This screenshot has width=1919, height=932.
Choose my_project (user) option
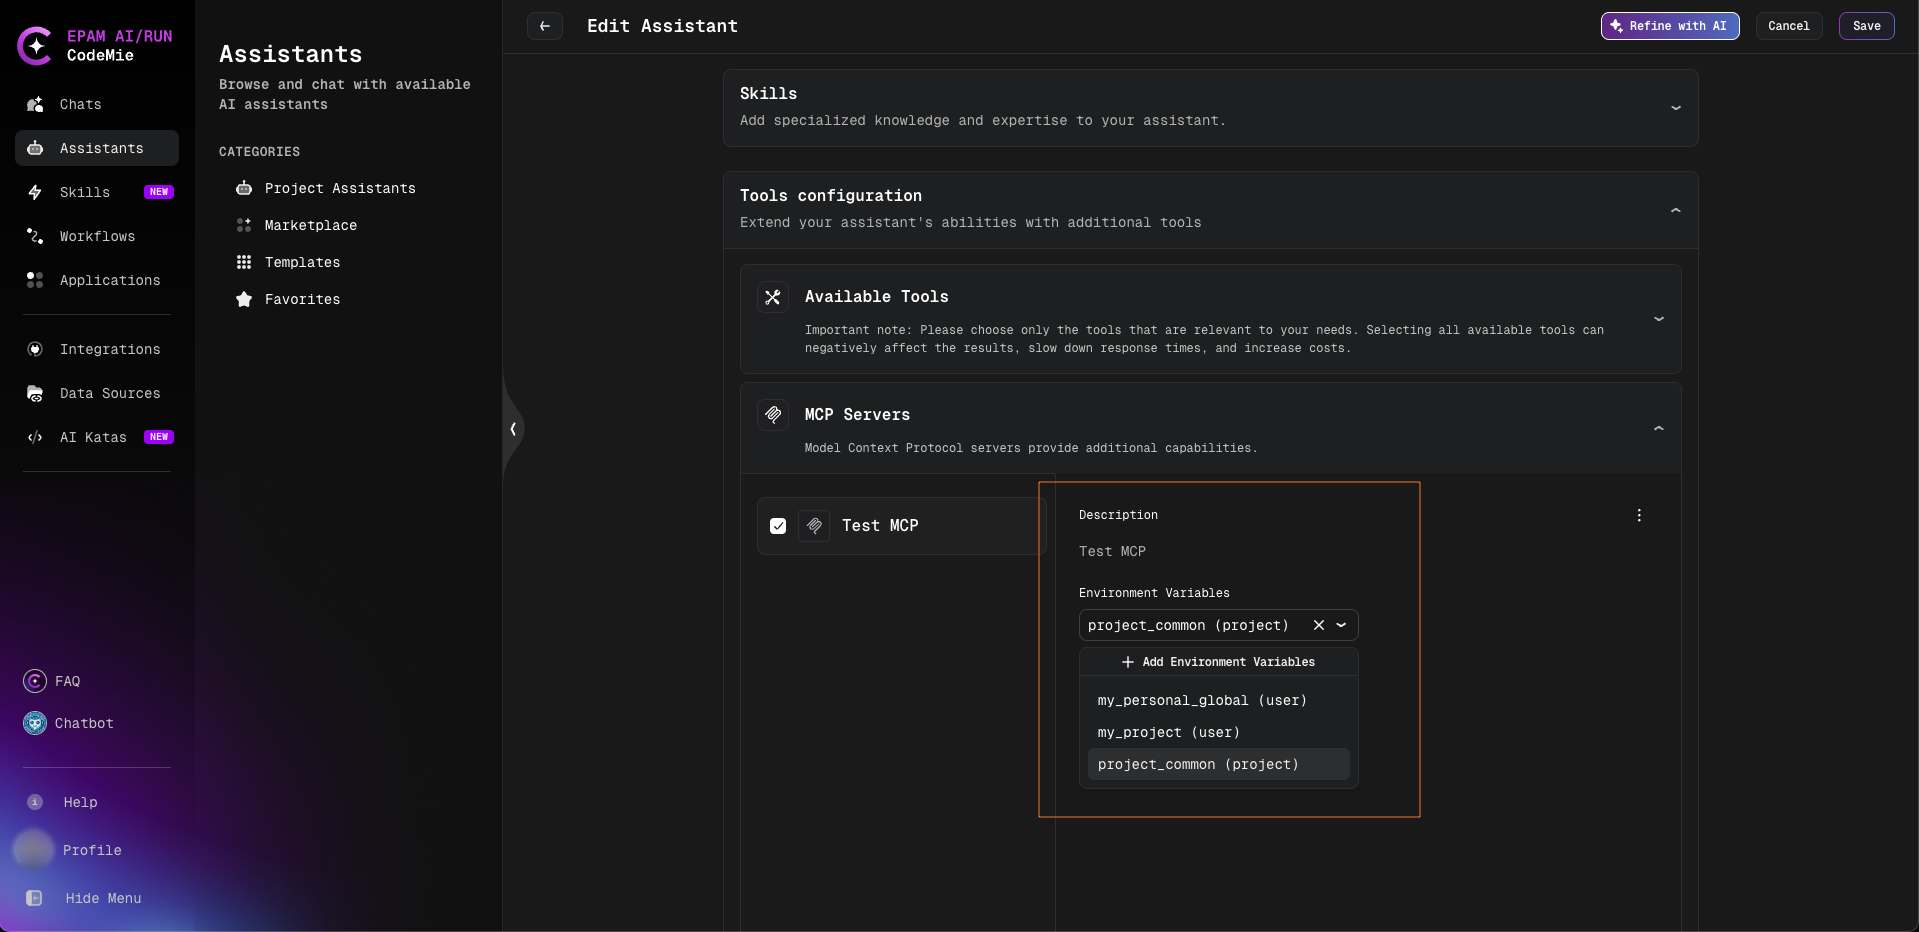(1218, 732)
